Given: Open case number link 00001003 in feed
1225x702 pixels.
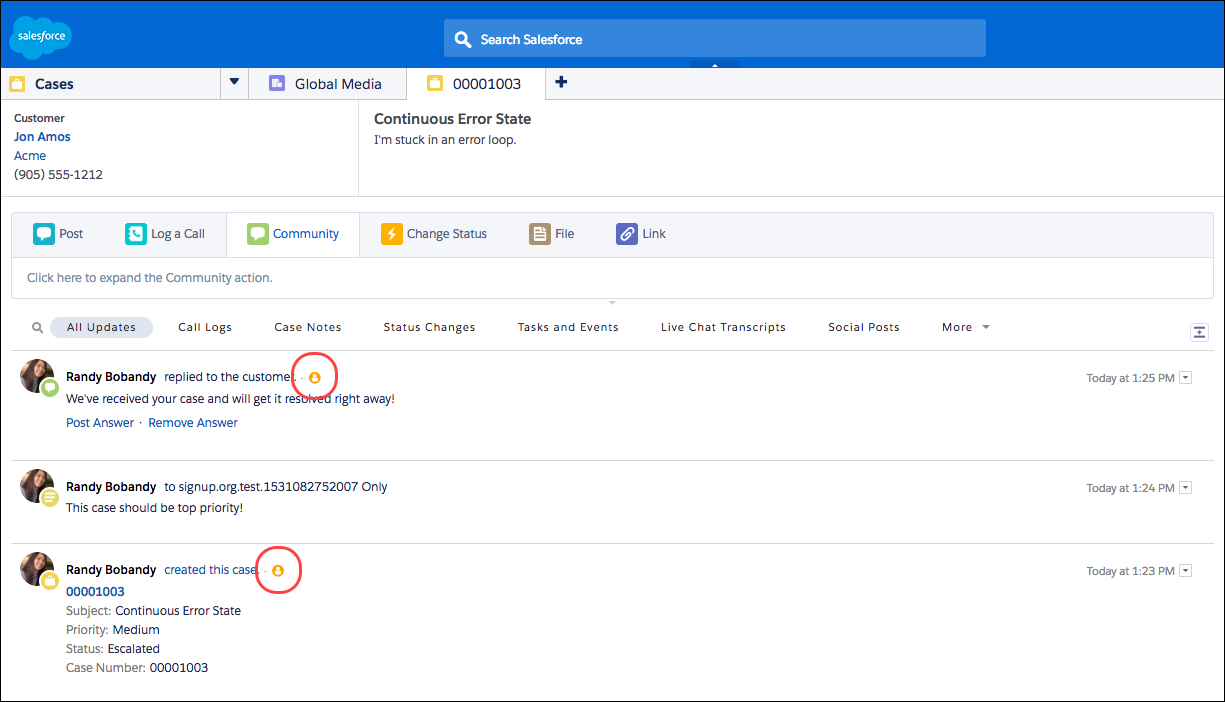Looking at the screenshot, I should pyautogui.click(x=95, y=592).
